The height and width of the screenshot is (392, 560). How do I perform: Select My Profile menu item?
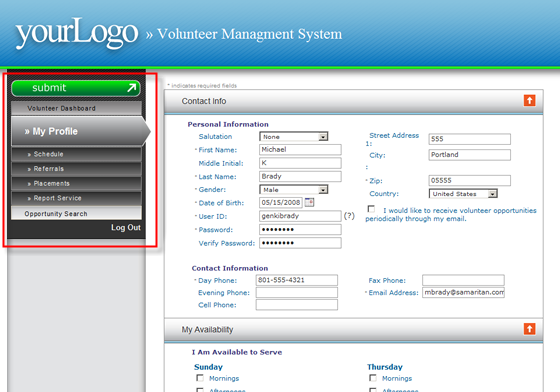[x=81, y=131]
